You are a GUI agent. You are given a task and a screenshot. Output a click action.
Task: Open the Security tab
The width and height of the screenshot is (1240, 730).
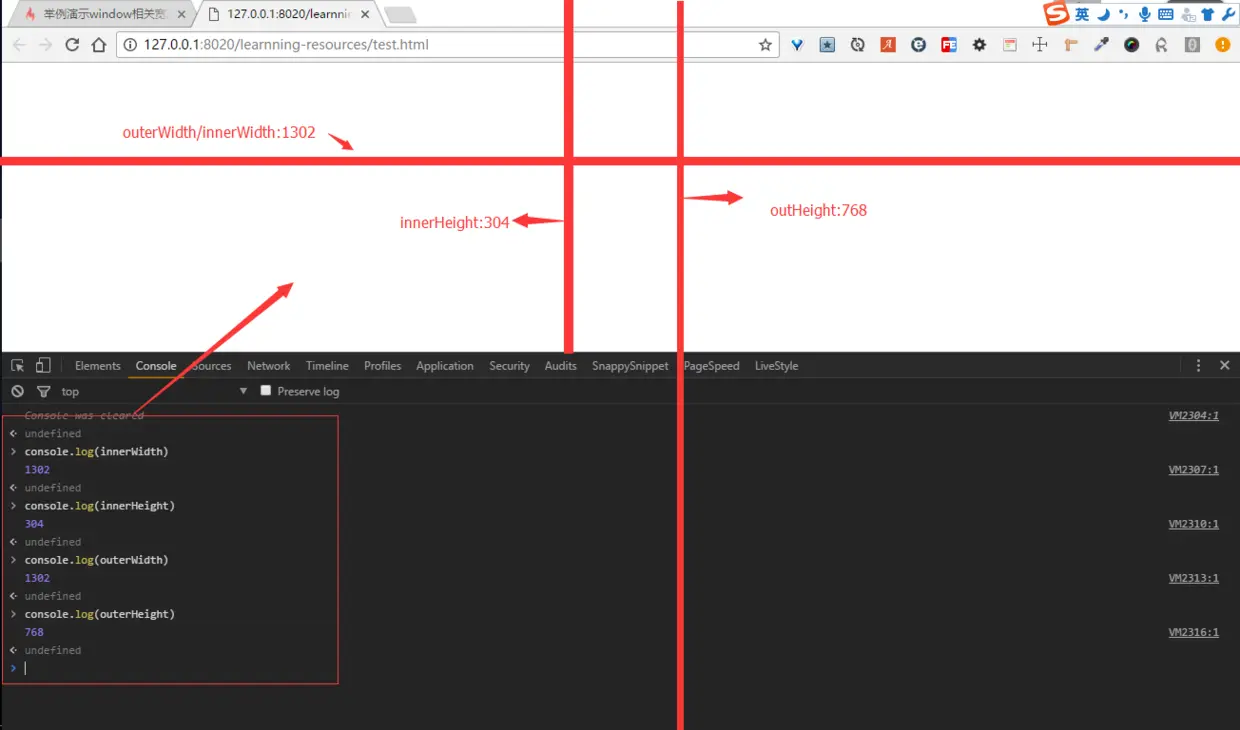[509, 366]
